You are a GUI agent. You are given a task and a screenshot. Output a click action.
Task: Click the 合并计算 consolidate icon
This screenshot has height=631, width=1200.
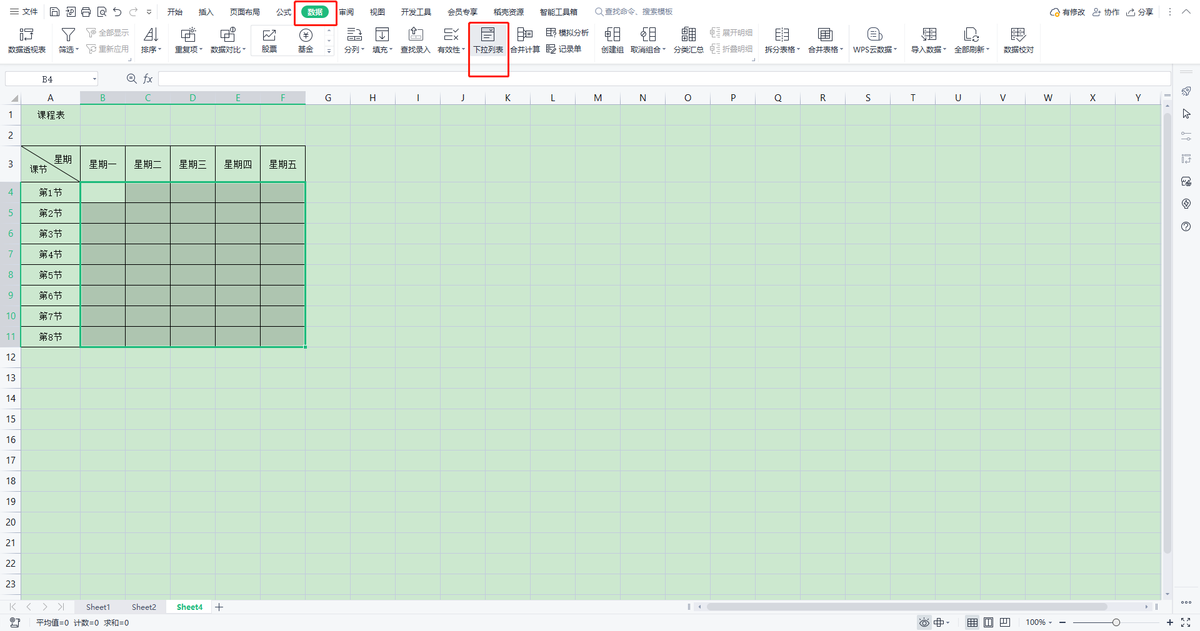pos(525,35)
